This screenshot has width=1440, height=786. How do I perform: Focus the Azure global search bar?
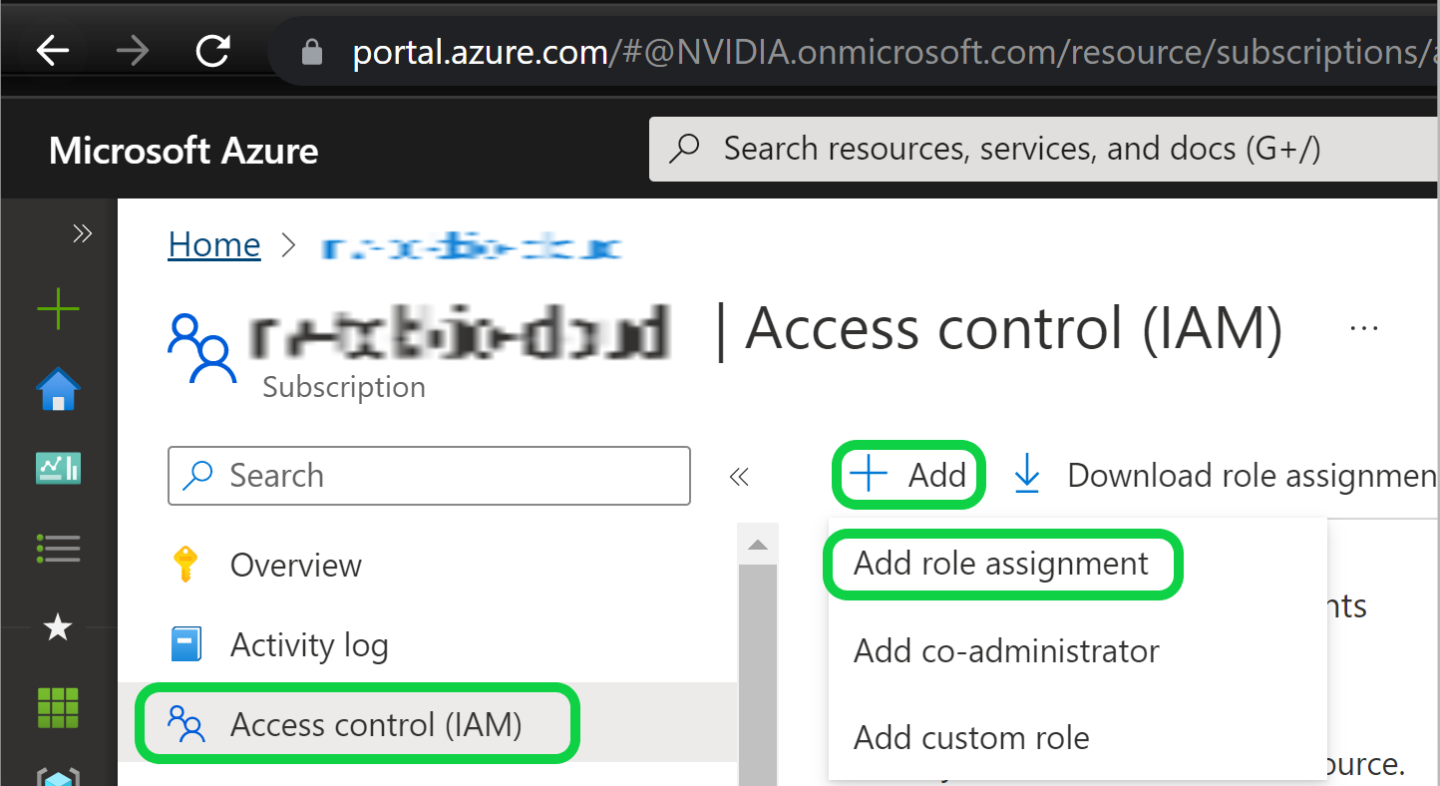coord(1040,150)
